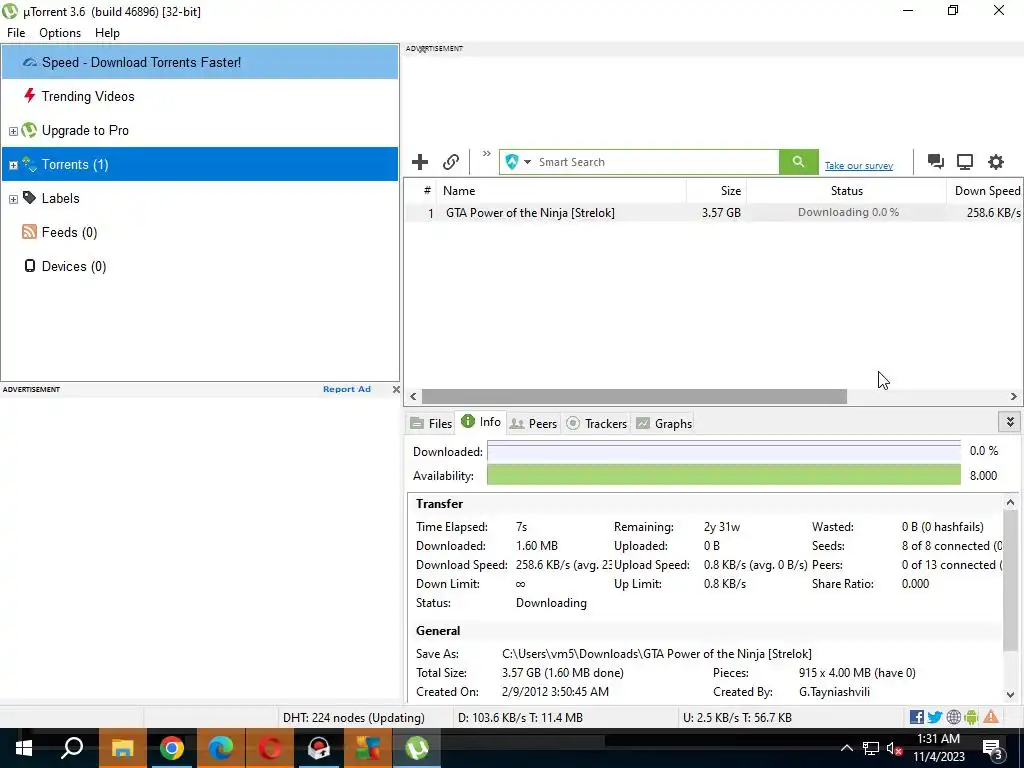This screenshot has height=768, width=1024.
Task: Click the Downloading 0.0 % status progress bar
Action: tap(847, 212)
